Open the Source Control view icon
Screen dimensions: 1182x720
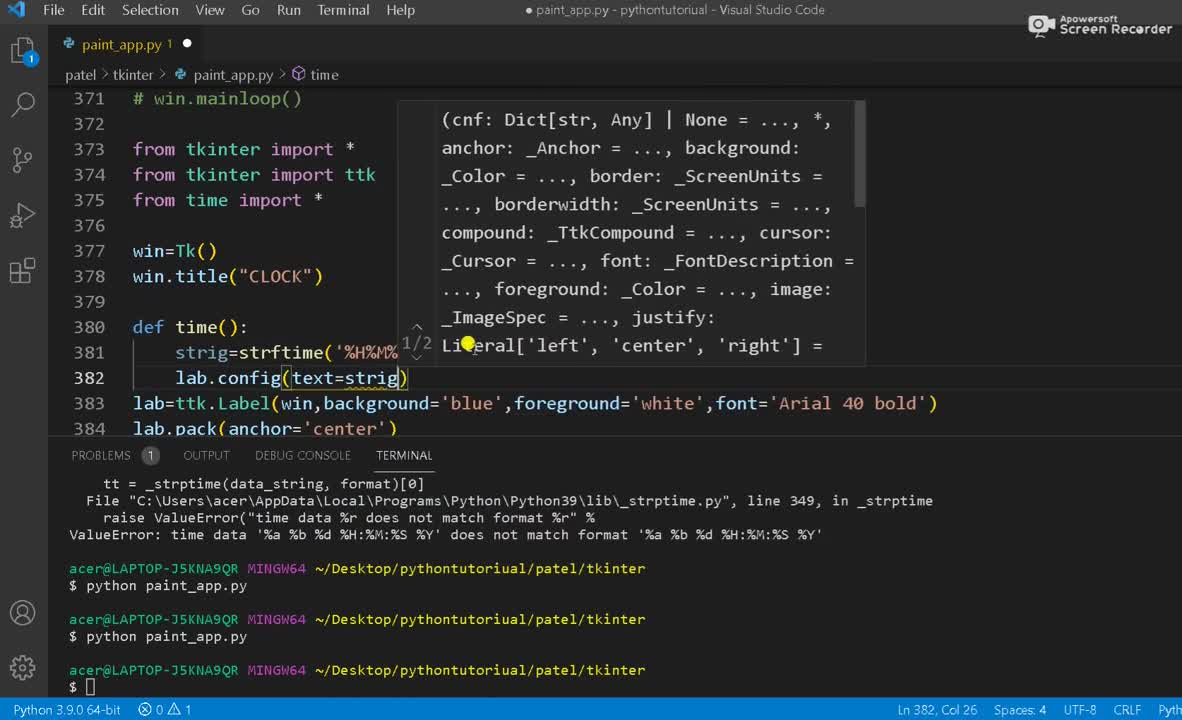[x=23, y=160]
